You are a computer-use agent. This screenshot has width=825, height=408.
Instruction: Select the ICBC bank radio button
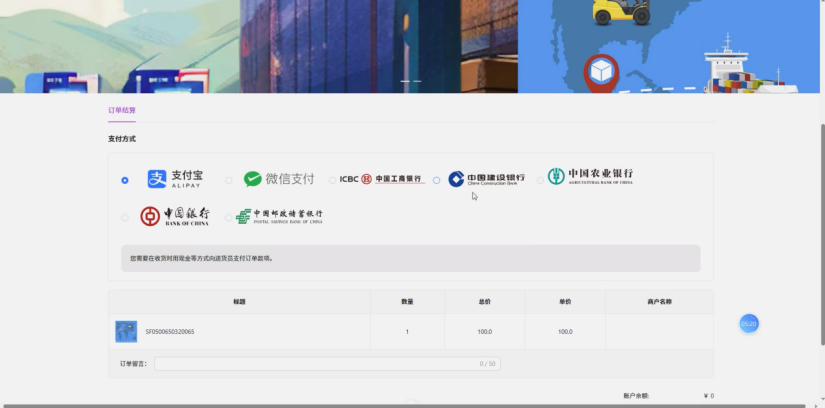[x=333, y=180]
